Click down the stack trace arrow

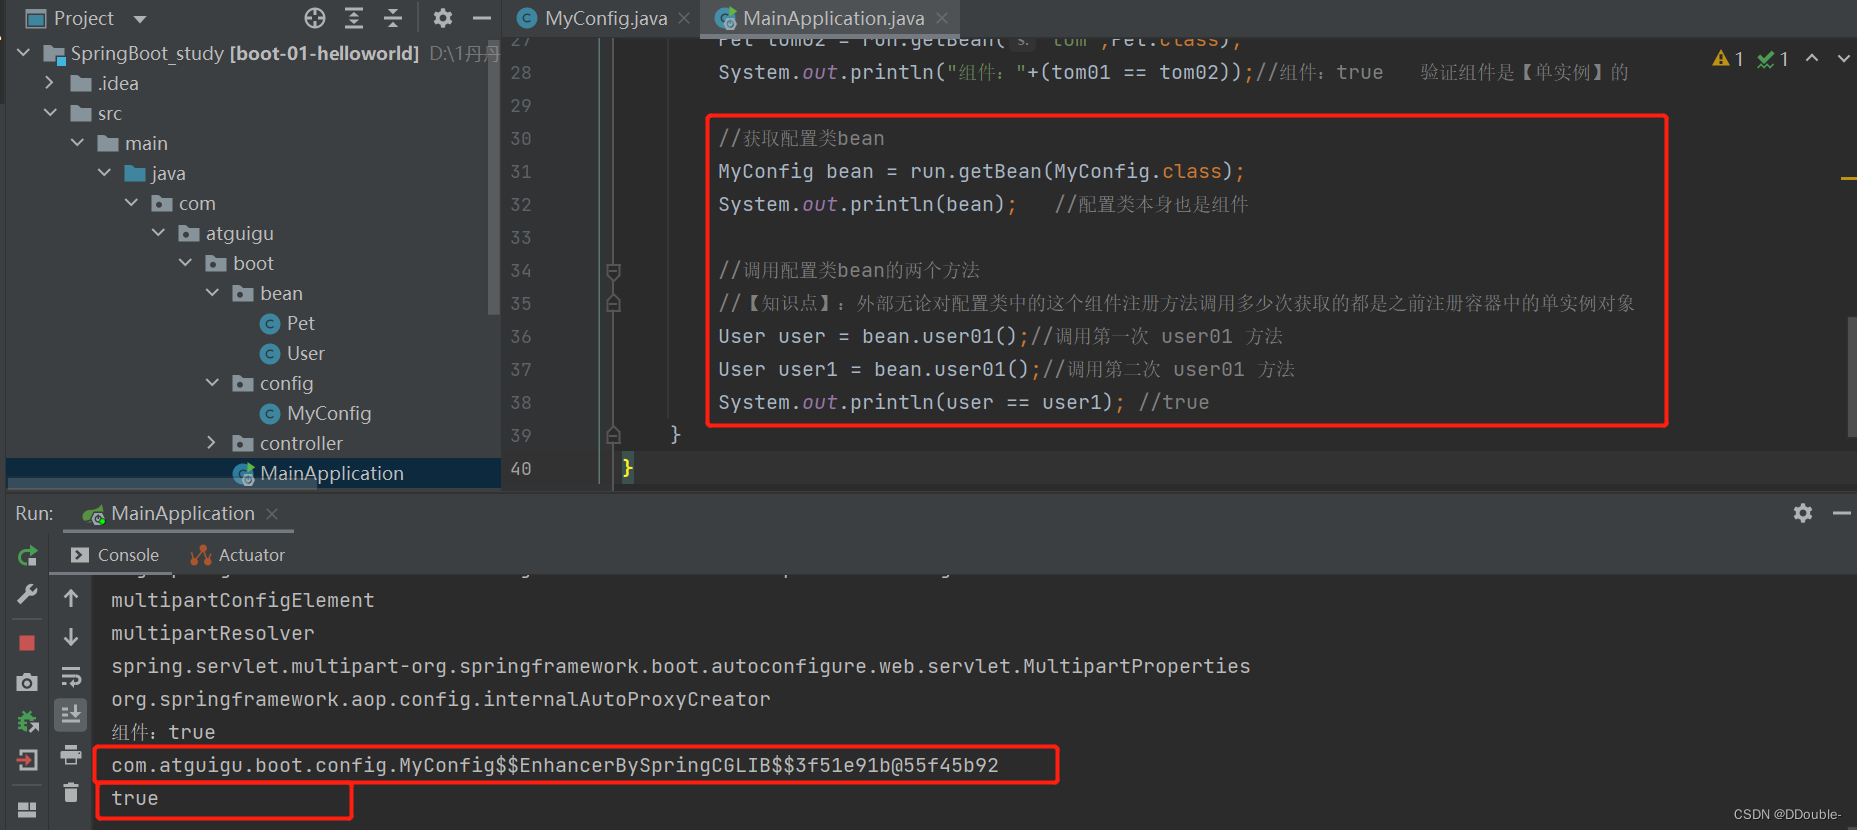click(71, 637)
